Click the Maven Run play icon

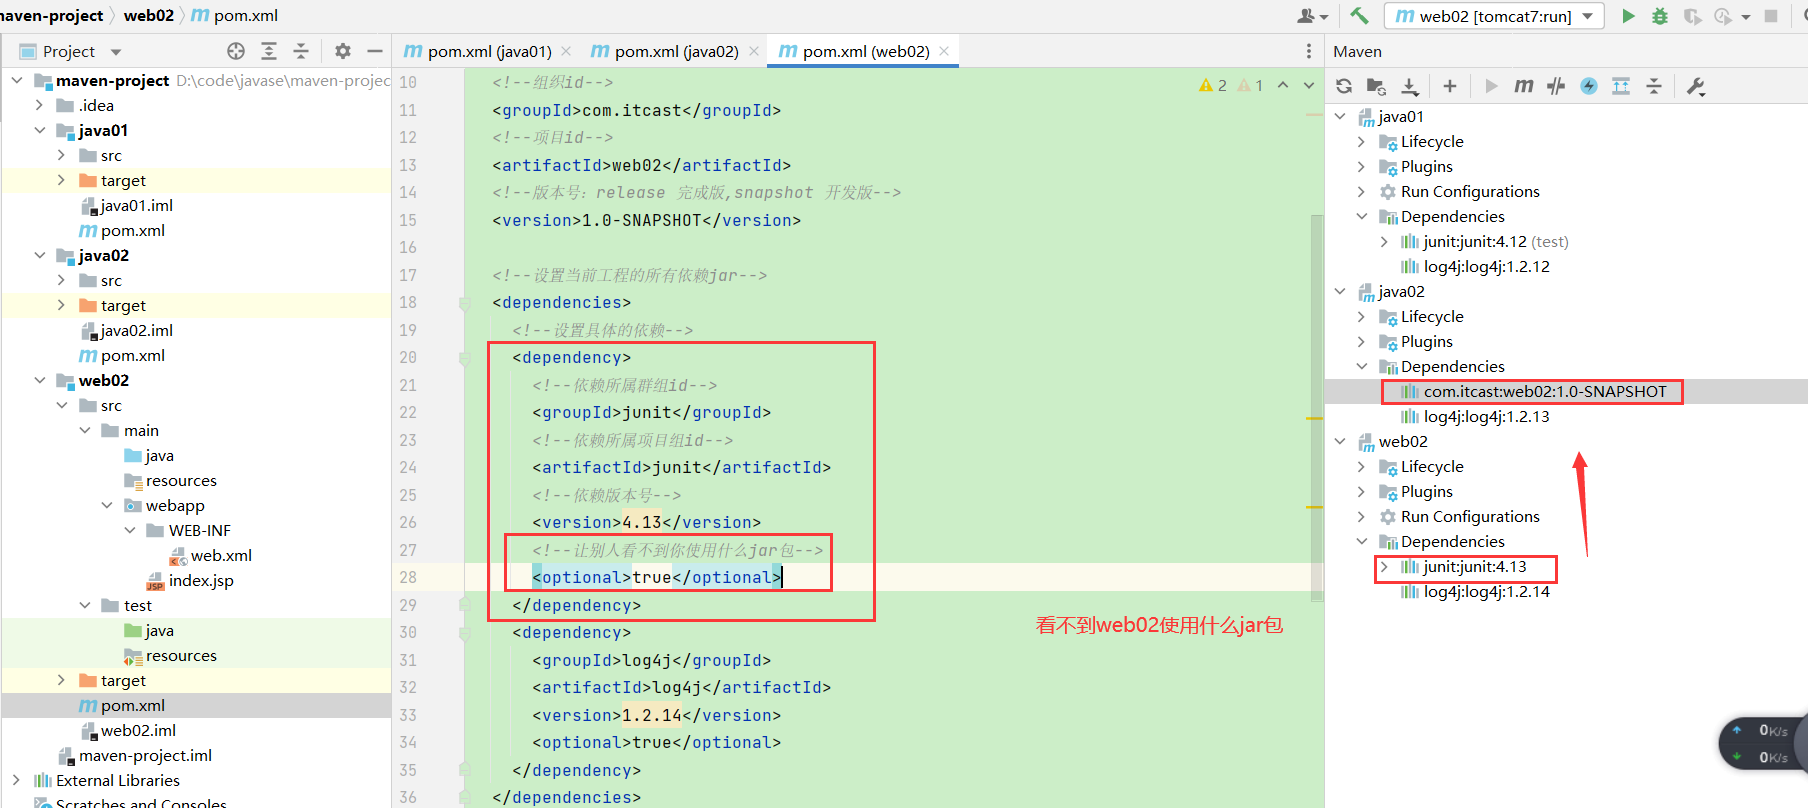(1491, 86)
